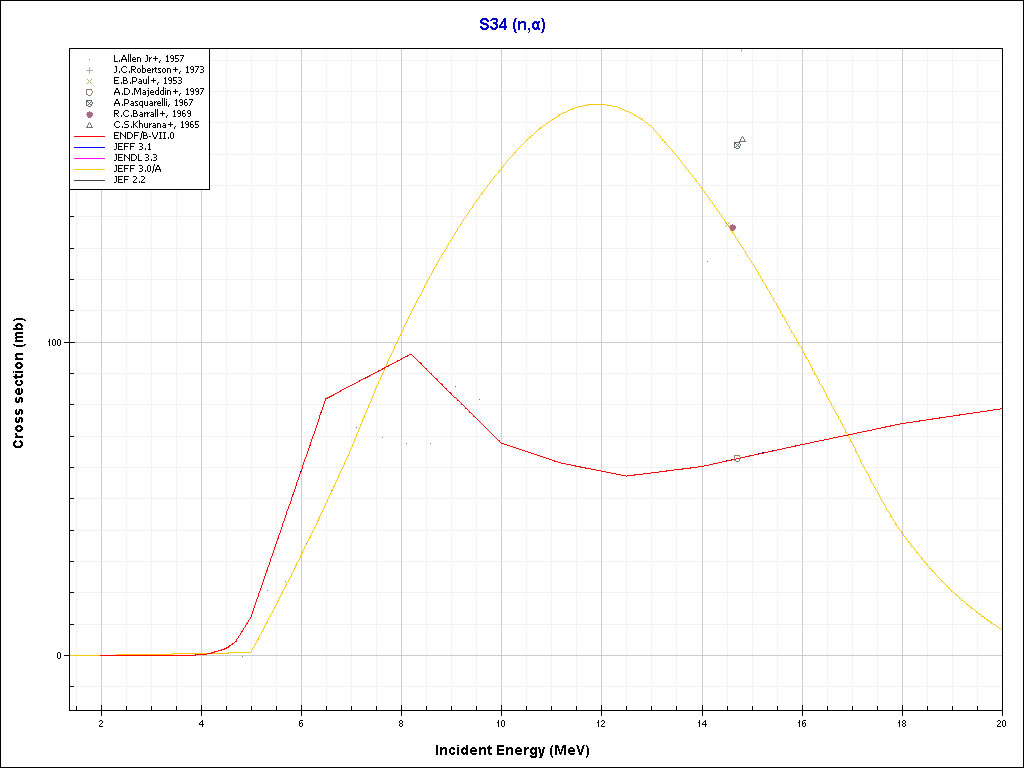
Task: Click the L.Allen Jr+, 1957 legend entry
Action: point(148,59)
